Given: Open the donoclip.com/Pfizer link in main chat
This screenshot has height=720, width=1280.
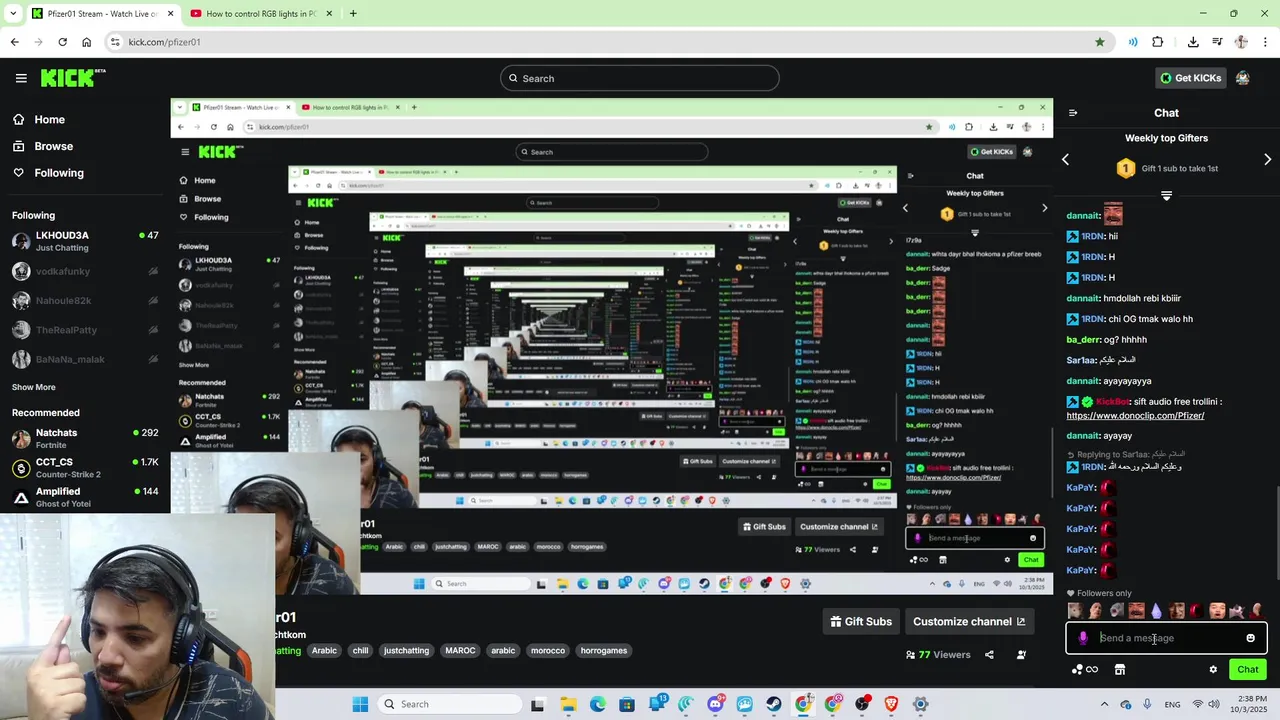Looking at the screenshot, I should [x=1135, y=416].
